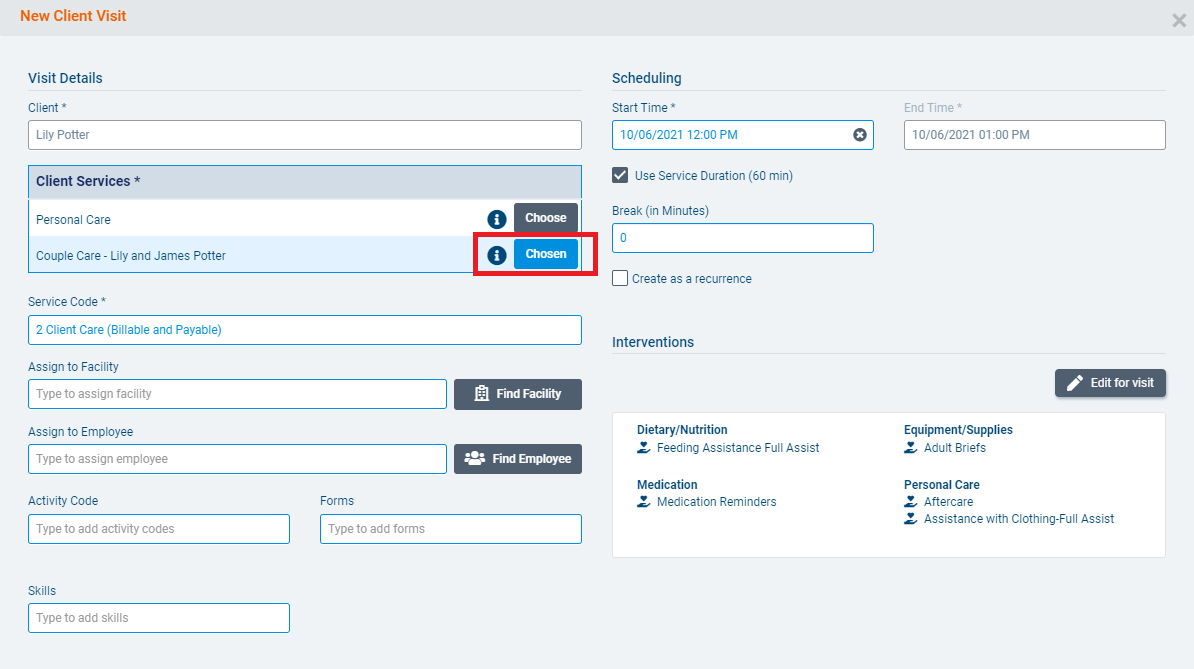Choose the Personal Care service
This screenshot has width=1194, height=669.
click(545, 217)
